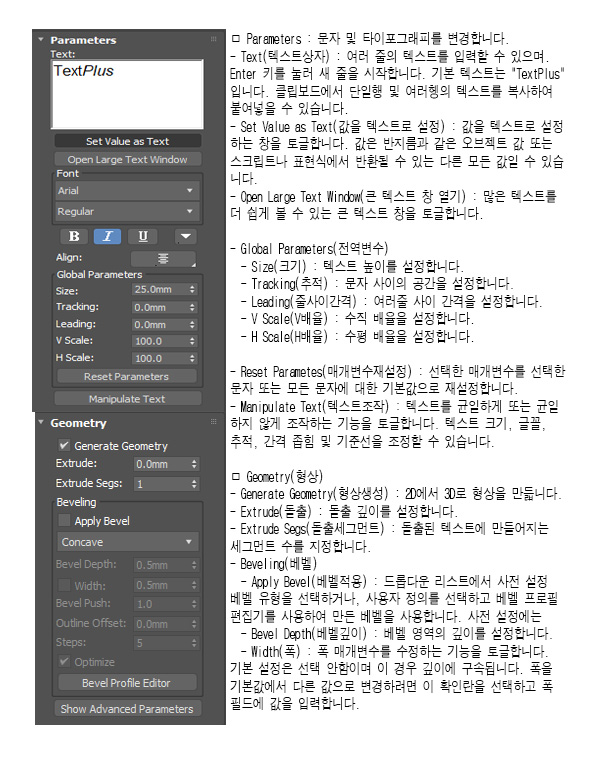The image size is (595, 765).
Task: Click the V Scale value field
Action: pos(159,341)
